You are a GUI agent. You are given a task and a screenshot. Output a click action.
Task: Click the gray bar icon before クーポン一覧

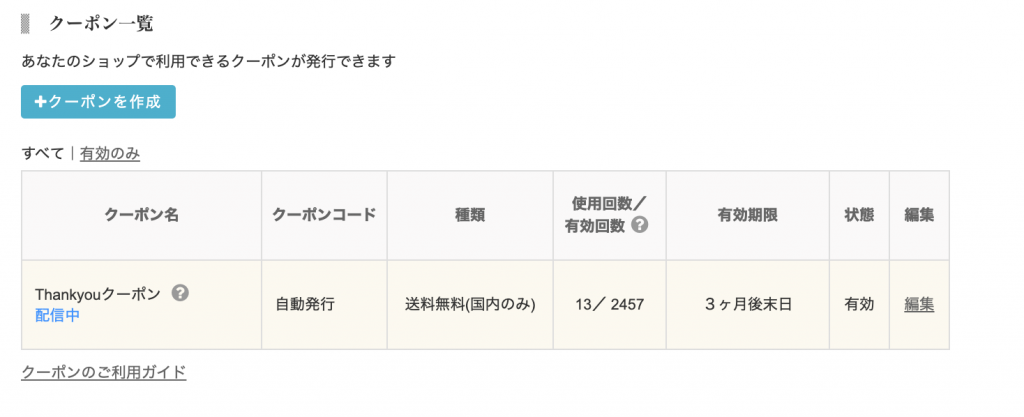(x=25, y=24)
